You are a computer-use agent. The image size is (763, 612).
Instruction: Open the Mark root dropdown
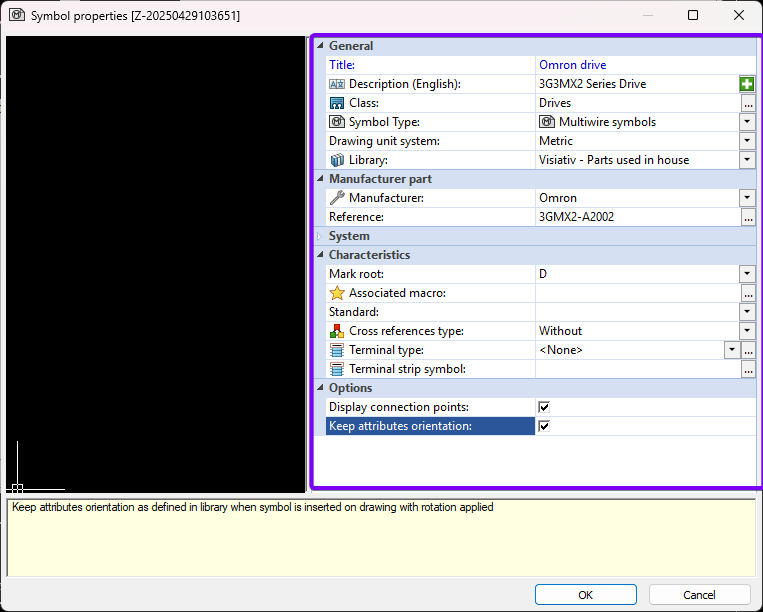tap(747, 274)
